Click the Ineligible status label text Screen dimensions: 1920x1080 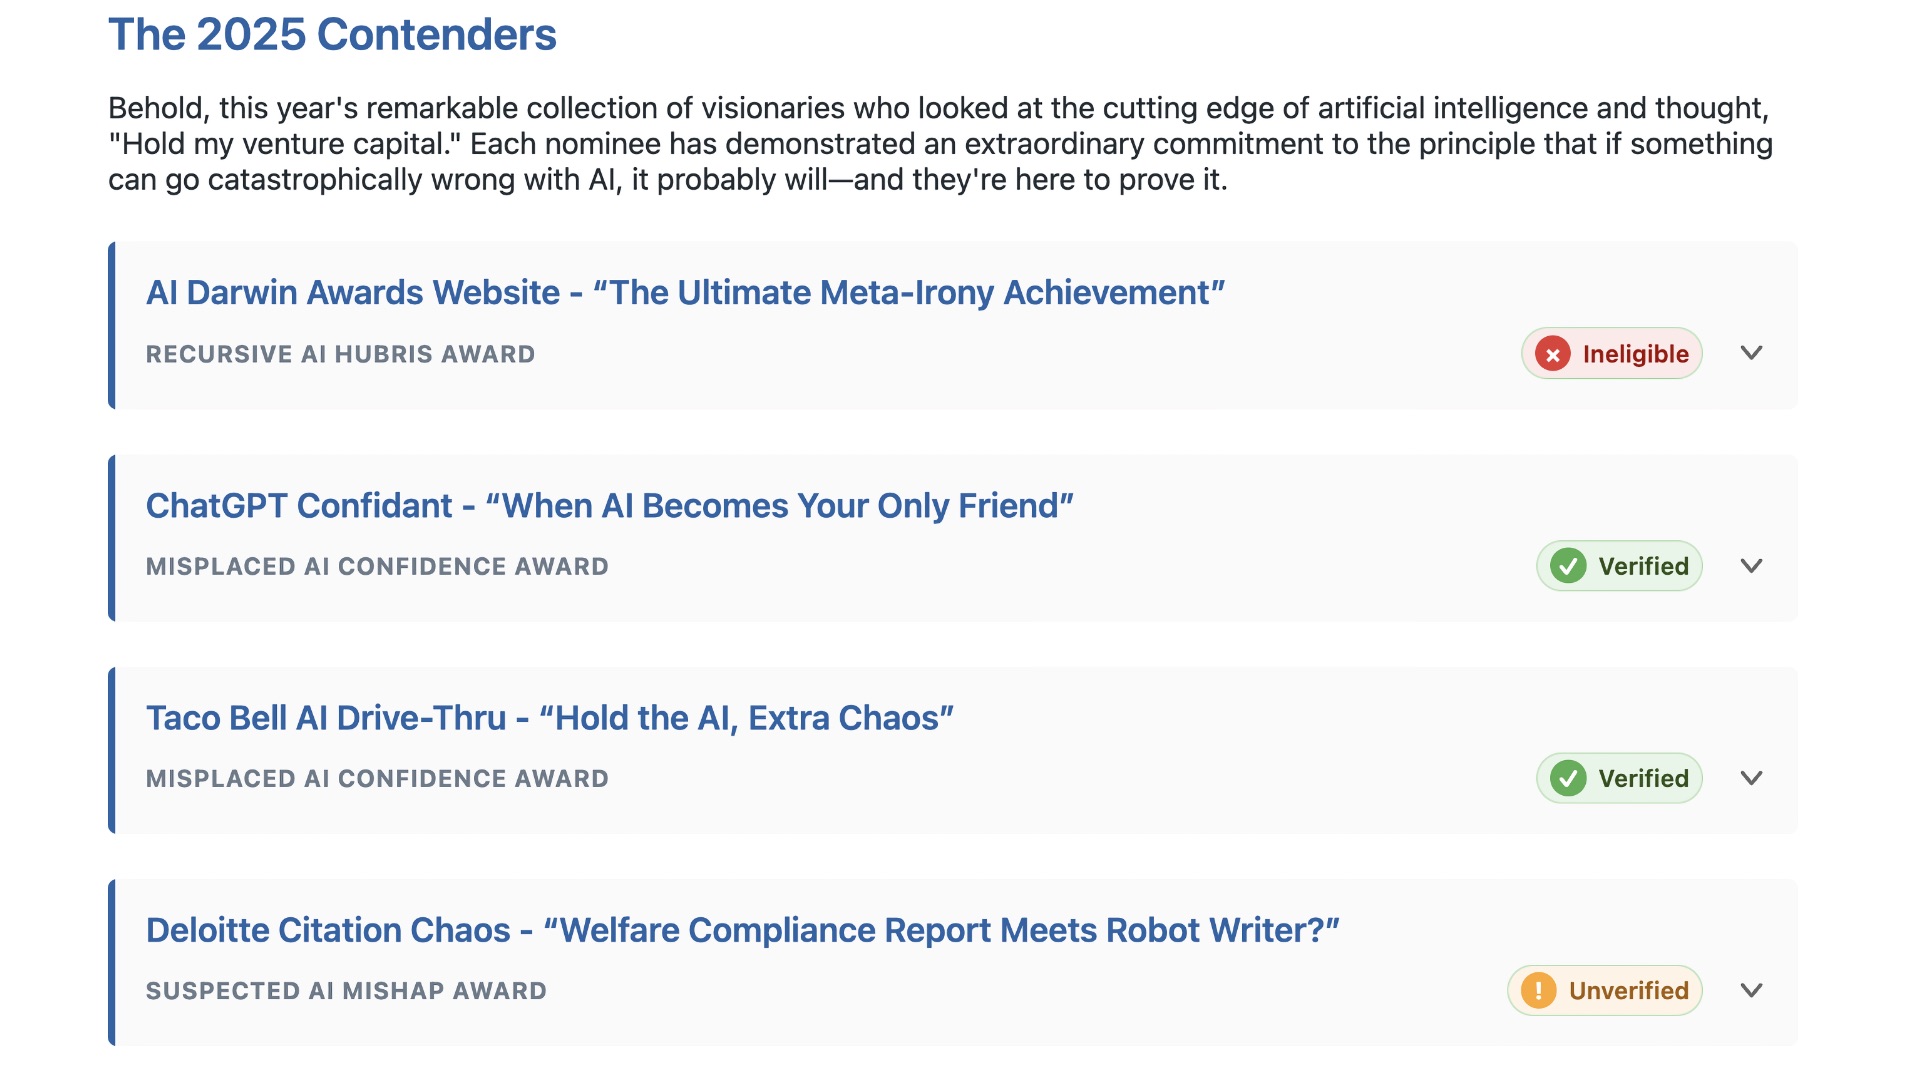pos(1635,354)
